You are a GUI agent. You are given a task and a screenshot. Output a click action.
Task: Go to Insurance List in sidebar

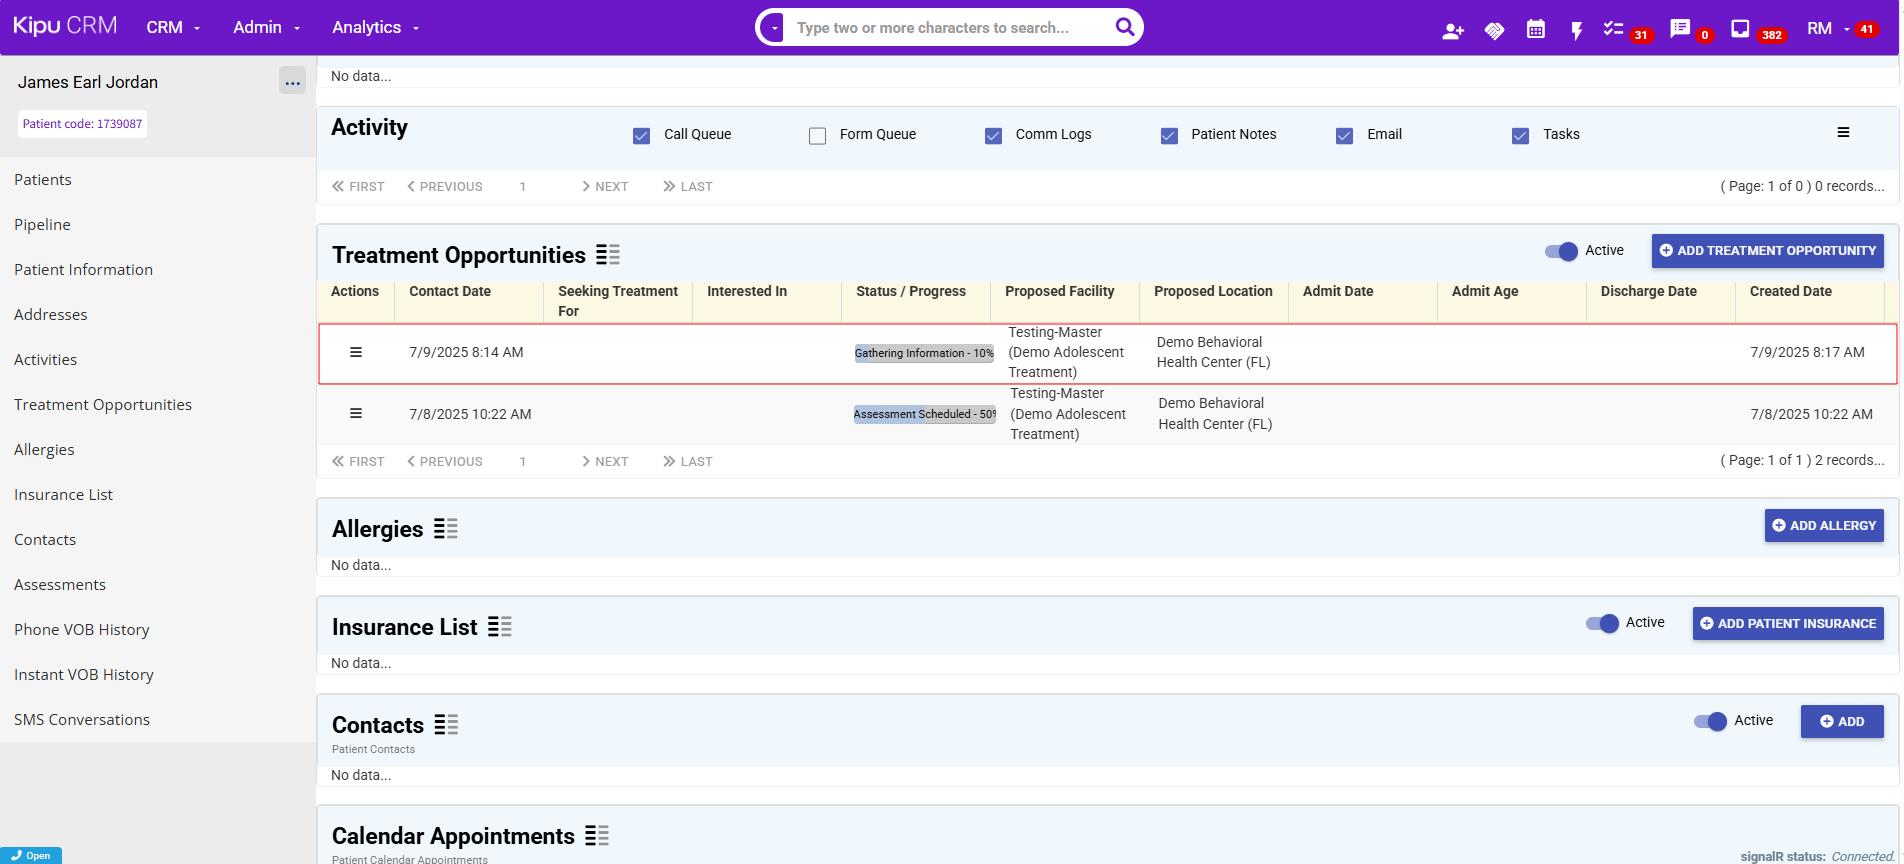pyautogui.click(x=63, y=495)
